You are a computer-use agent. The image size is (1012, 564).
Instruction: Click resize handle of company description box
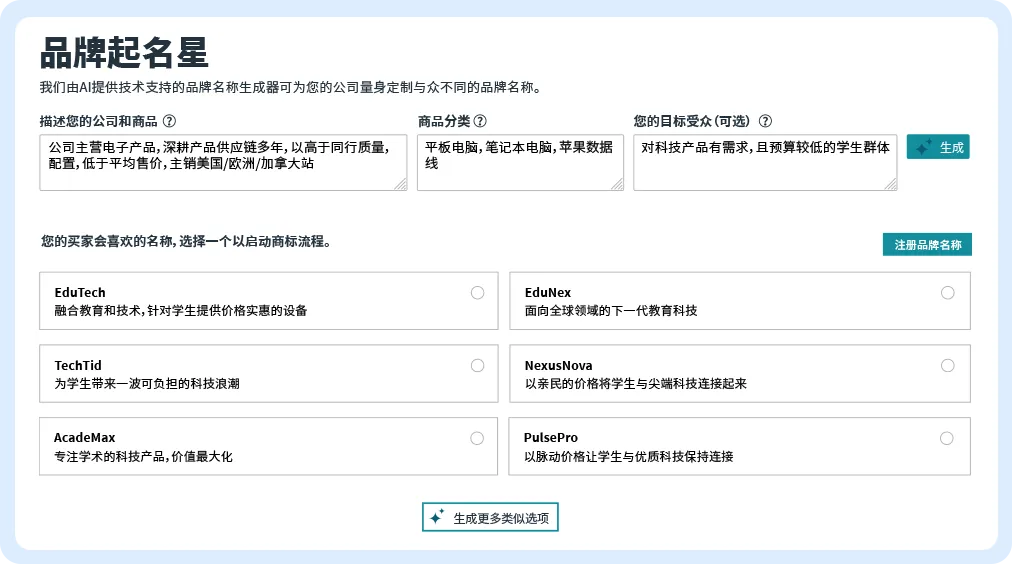pyautogui.click(x=401, y=184)
